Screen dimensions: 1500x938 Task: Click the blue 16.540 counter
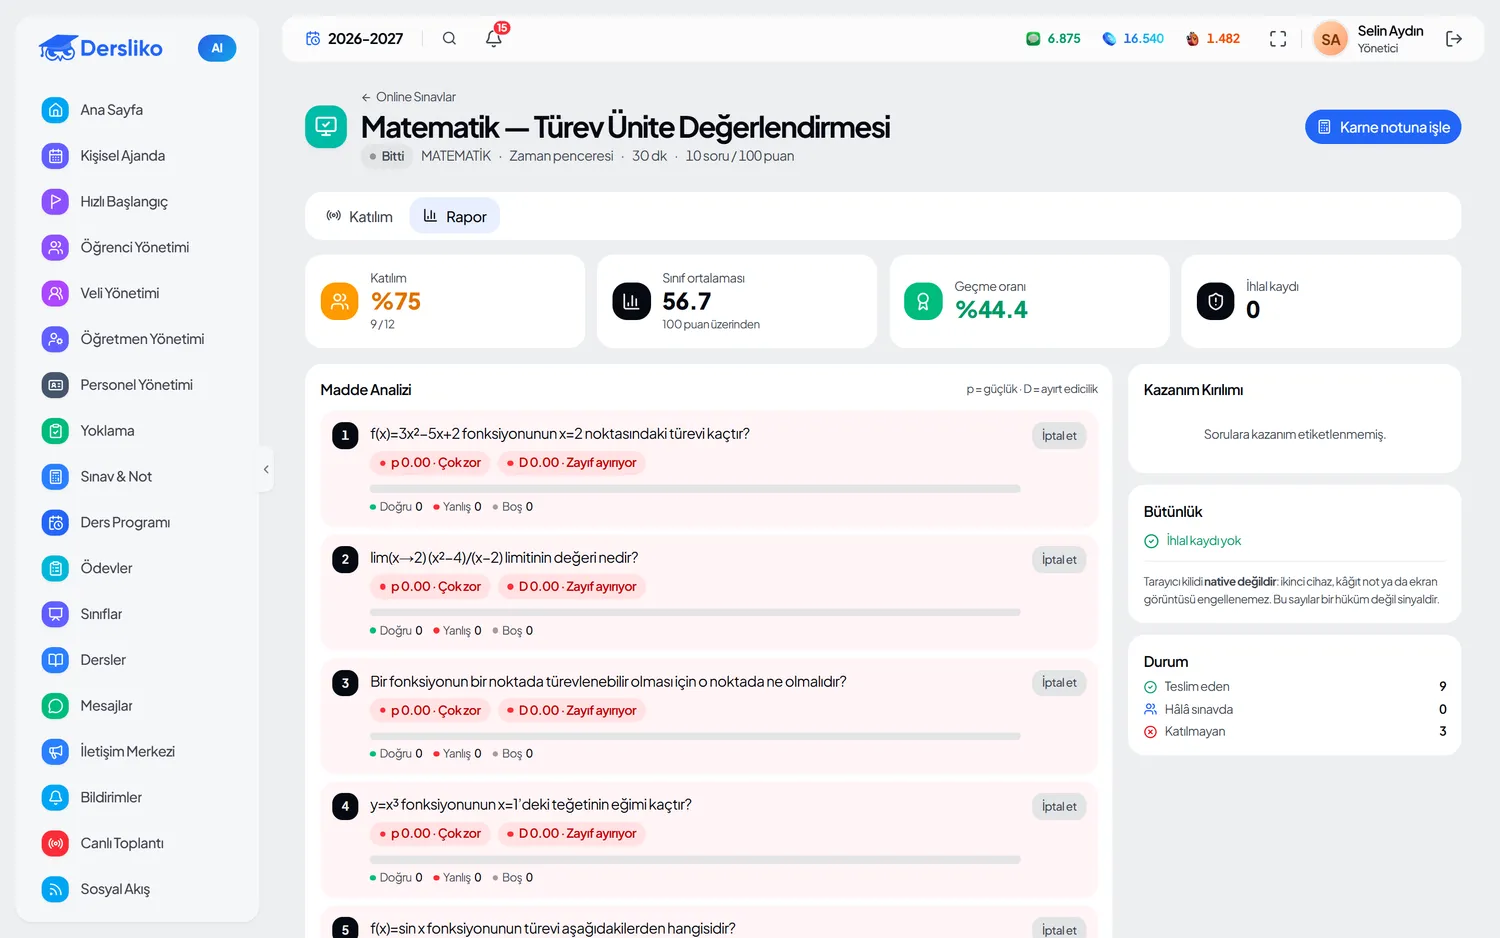click(x=1133, y=39)
